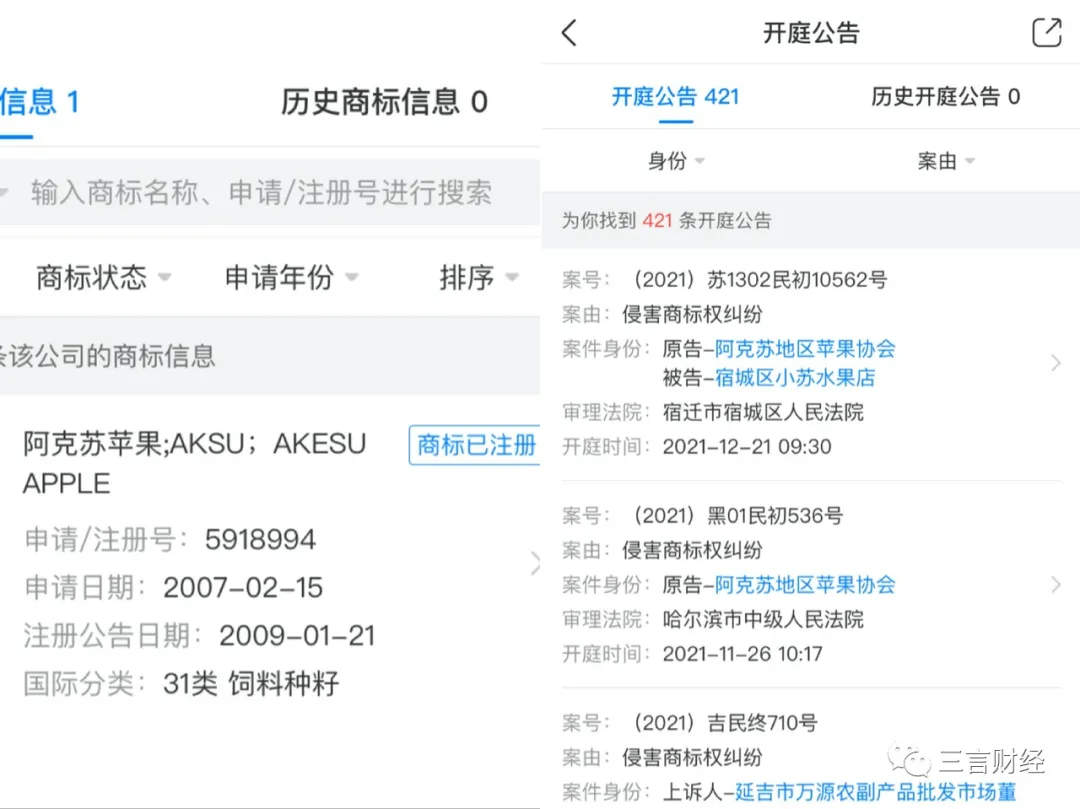Select the 为你找到 421 条开庭公告 result count
1080x809 pixels.
click(x=666, y=220)
